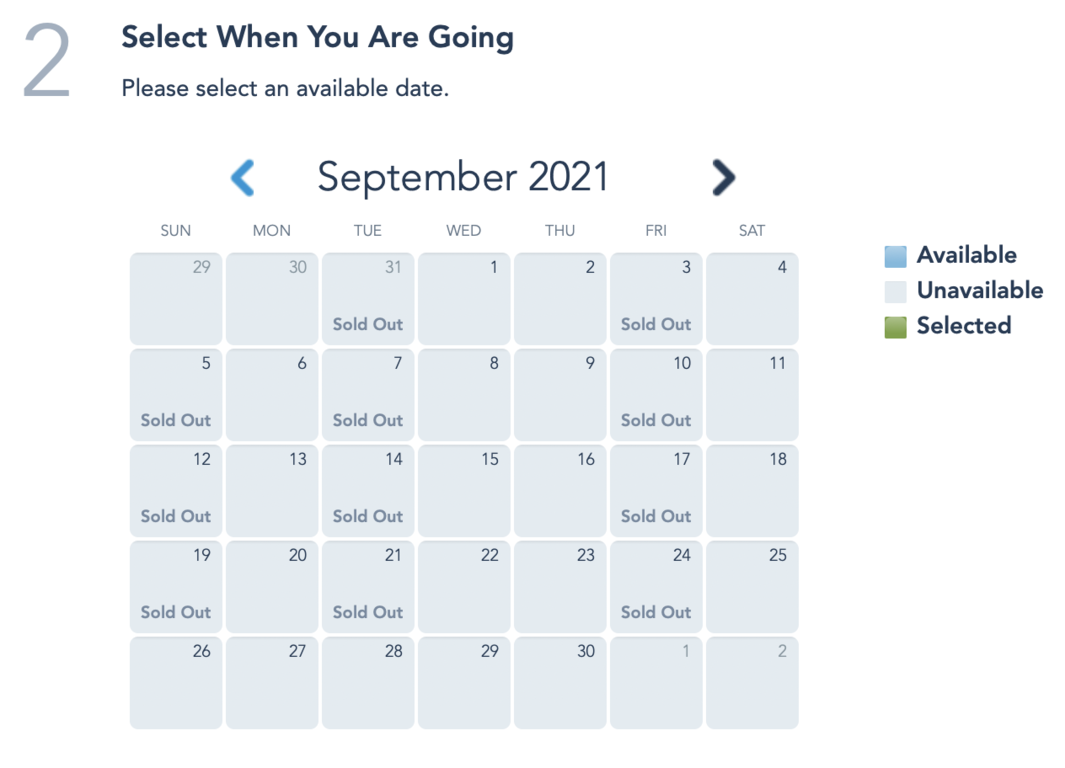This screenshot has width=1065, height=768.
Task: Pick September 23 date cell
Action: pyautogui.click(x=560, y=586)
